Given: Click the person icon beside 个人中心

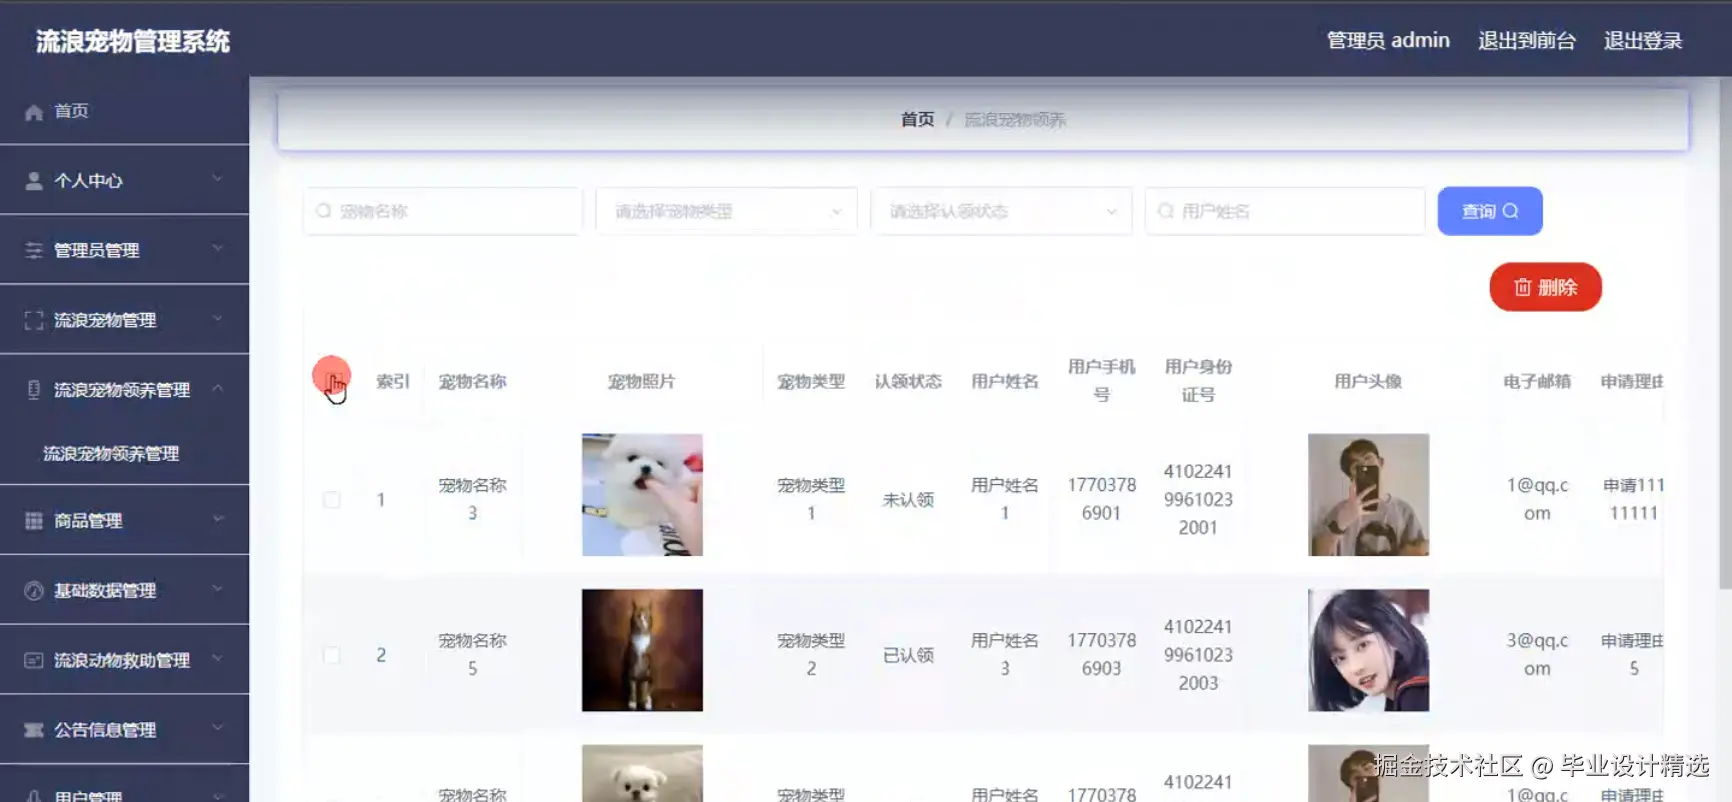Looking at the screenshot, I should tap(34, 181).
